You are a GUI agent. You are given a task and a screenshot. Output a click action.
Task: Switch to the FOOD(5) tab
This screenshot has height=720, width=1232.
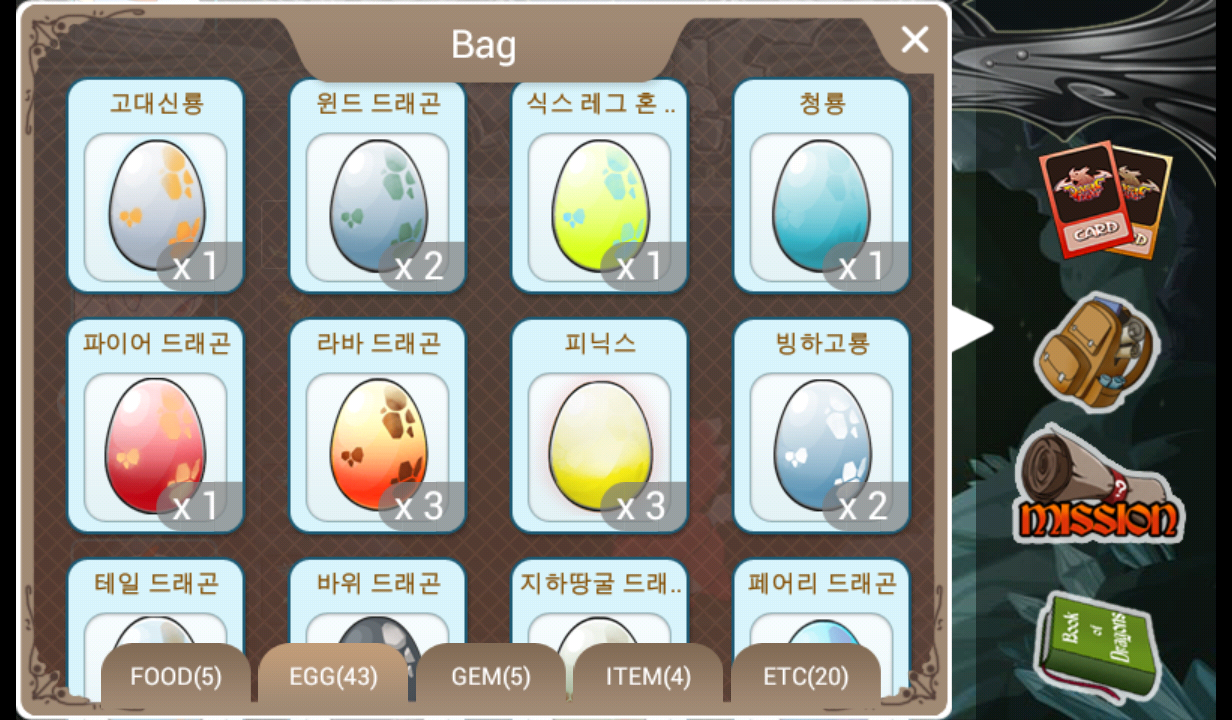(x=176, y=677)
